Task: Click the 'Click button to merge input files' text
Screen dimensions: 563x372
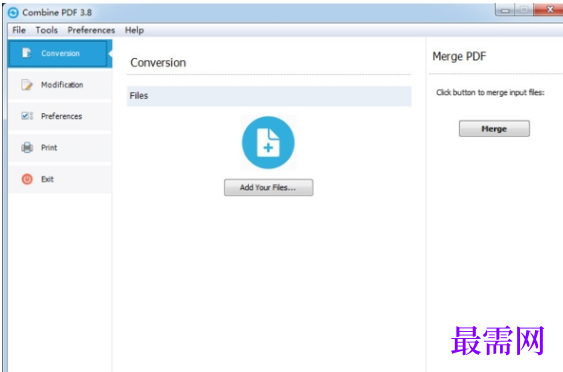Action: pyautogui.click(x=490, y=93)
